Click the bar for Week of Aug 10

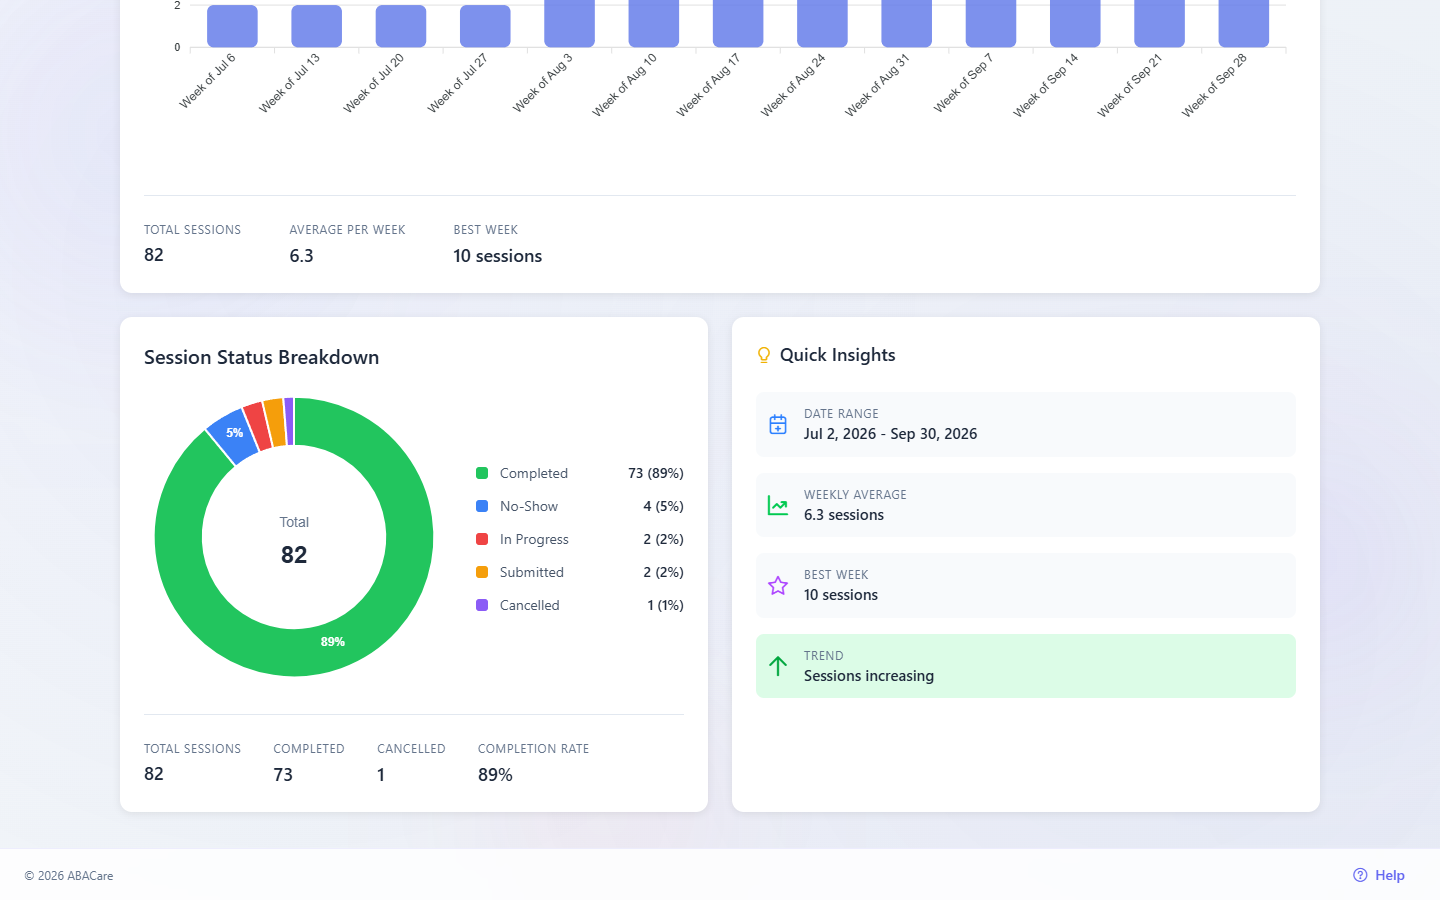tap(654, 23)
